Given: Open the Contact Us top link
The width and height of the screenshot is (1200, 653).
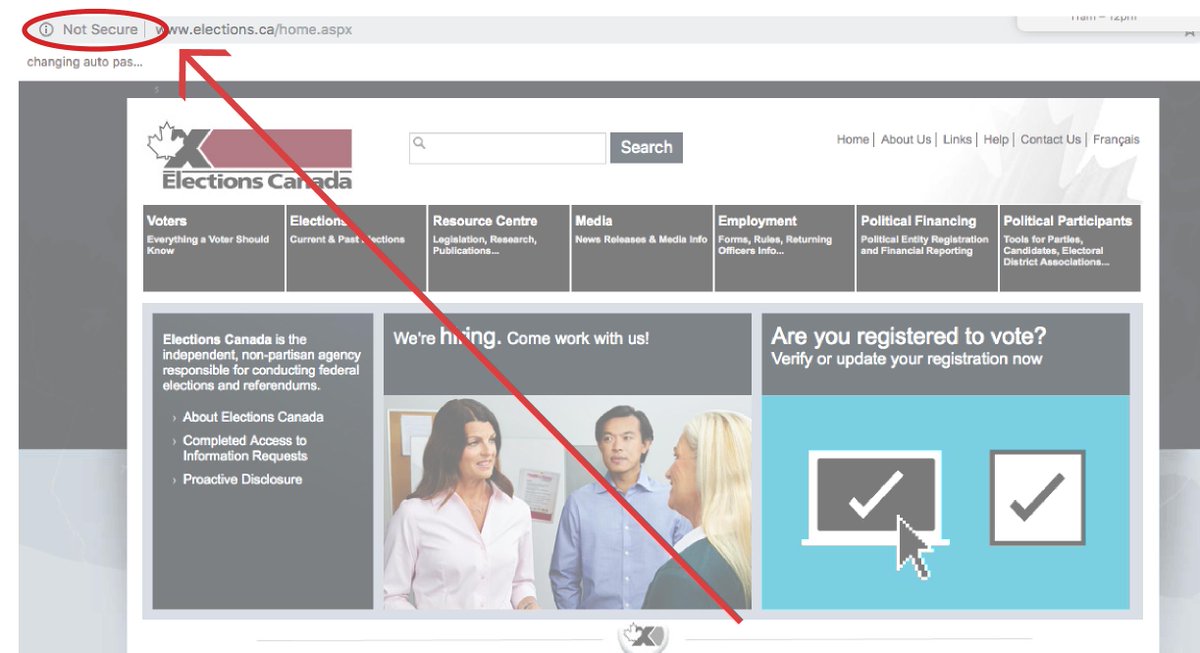Looking at the screenshot, I should [1050, 140].
